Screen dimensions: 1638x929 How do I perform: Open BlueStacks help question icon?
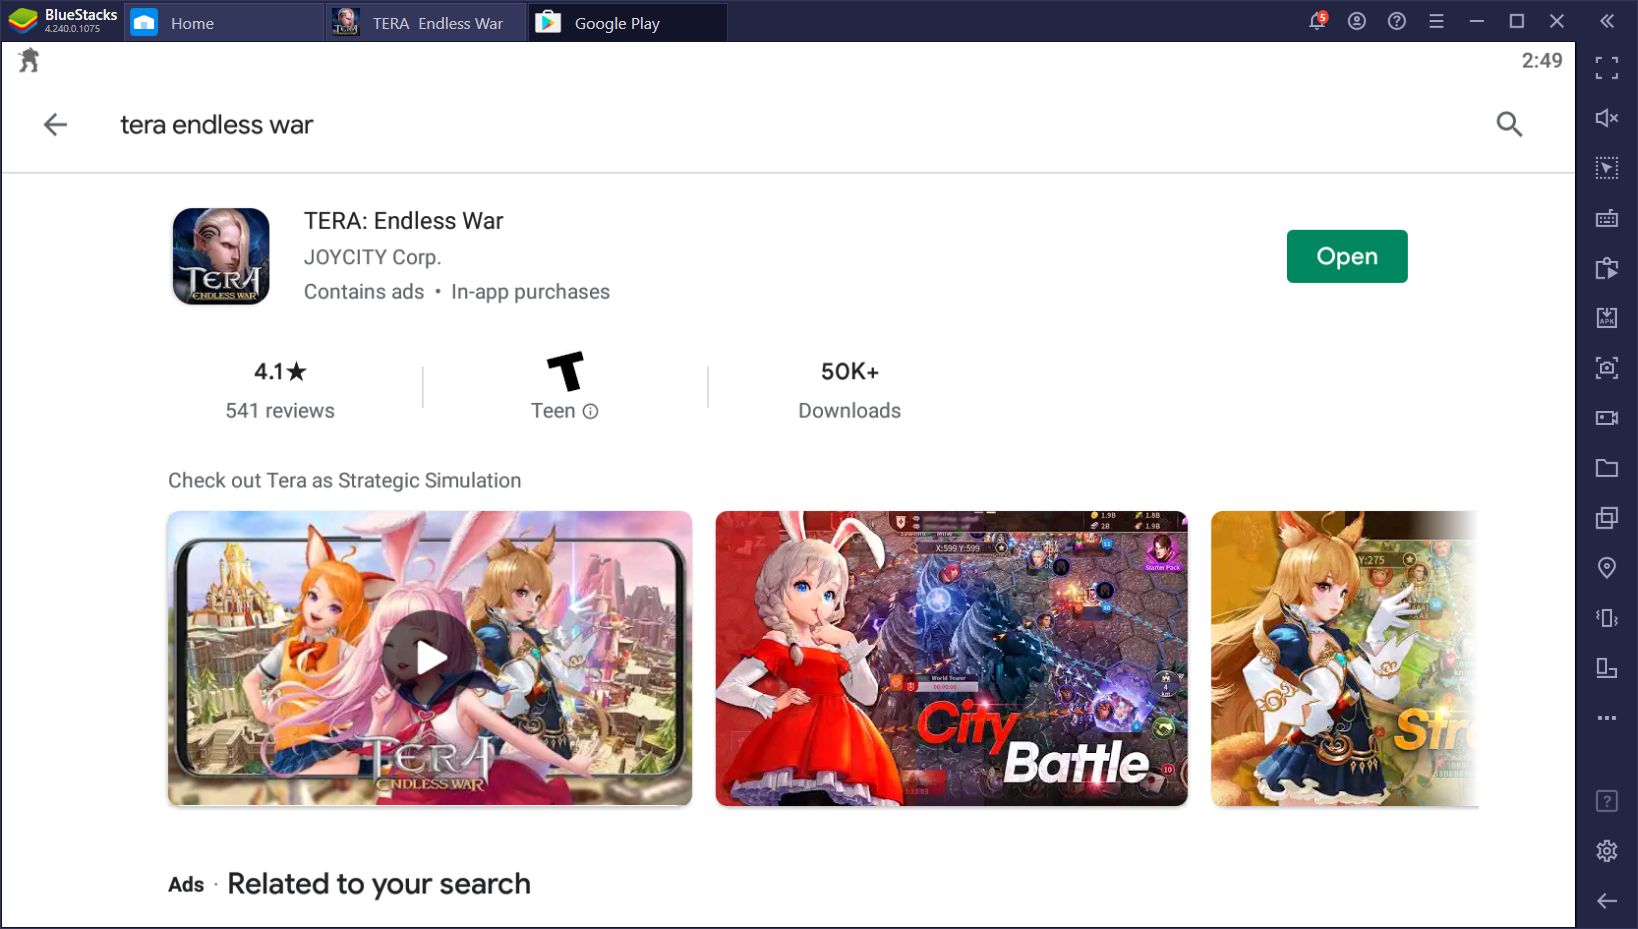pos(1397,21)
